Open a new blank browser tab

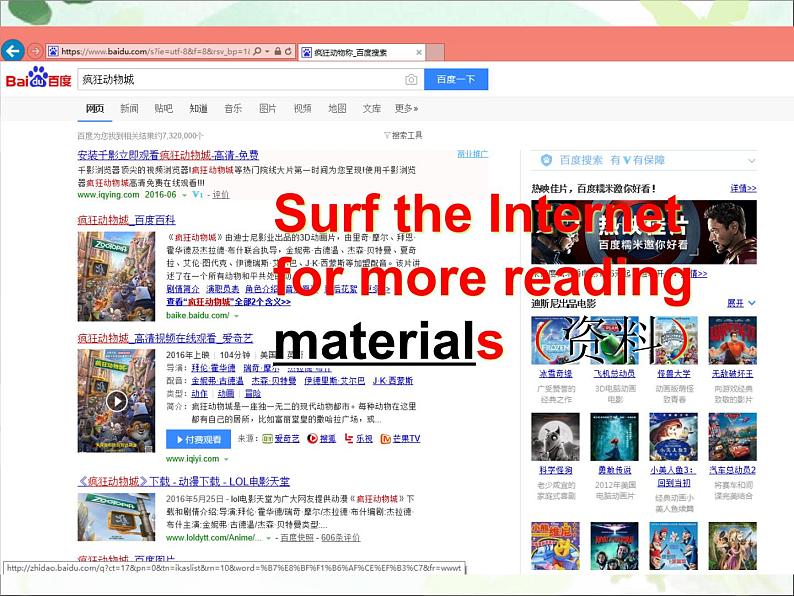coord(435,52)
